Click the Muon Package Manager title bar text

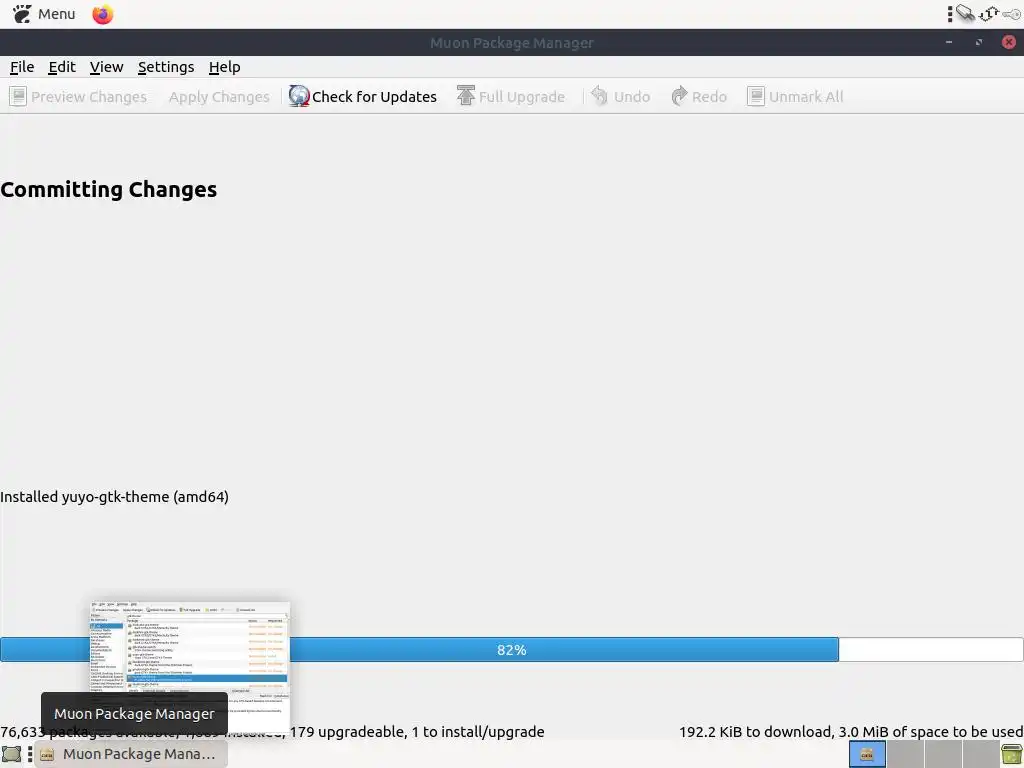coord(511,43)
